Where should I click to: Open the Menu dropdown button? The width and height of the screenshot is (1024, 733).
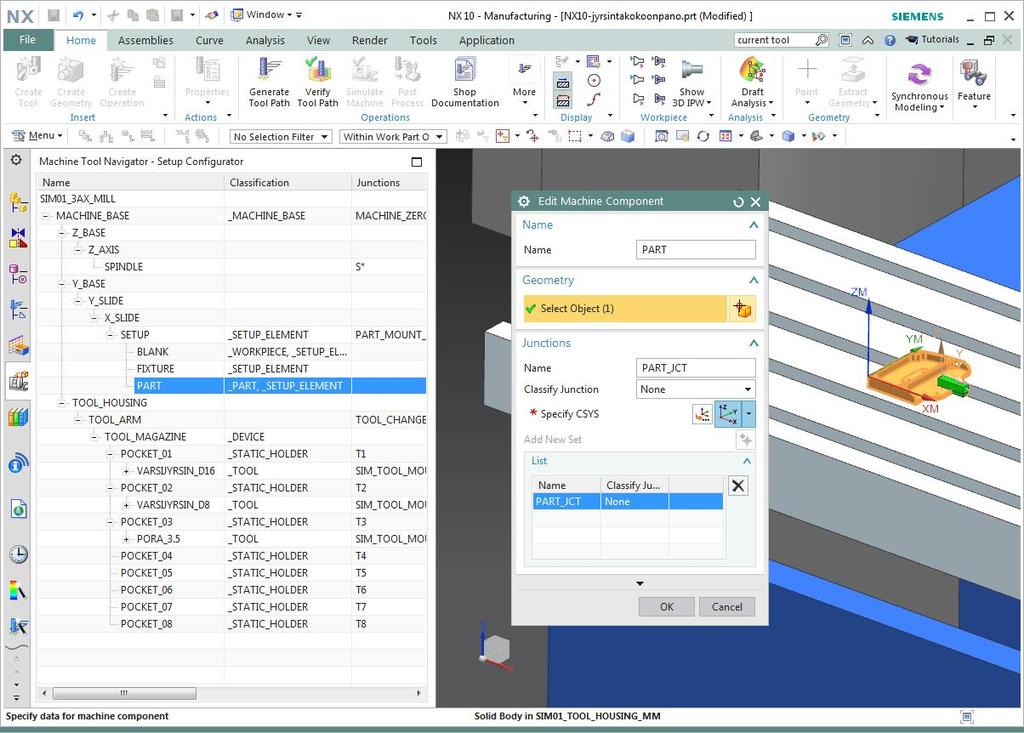37,136
